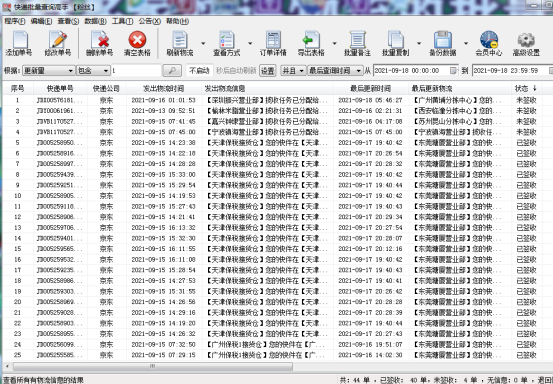Open 高级设置 advanced settings gear
The width and height of the screenshot is (553, 384).
(x=526, y=43)
